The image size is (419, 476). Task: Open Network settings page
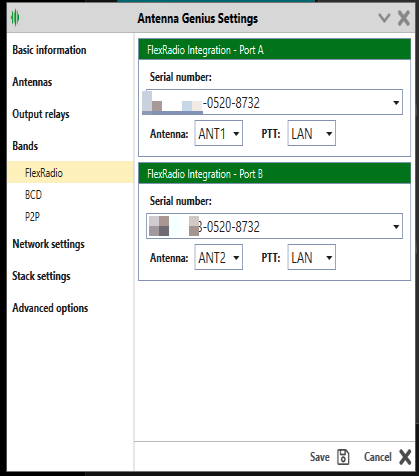49,244
